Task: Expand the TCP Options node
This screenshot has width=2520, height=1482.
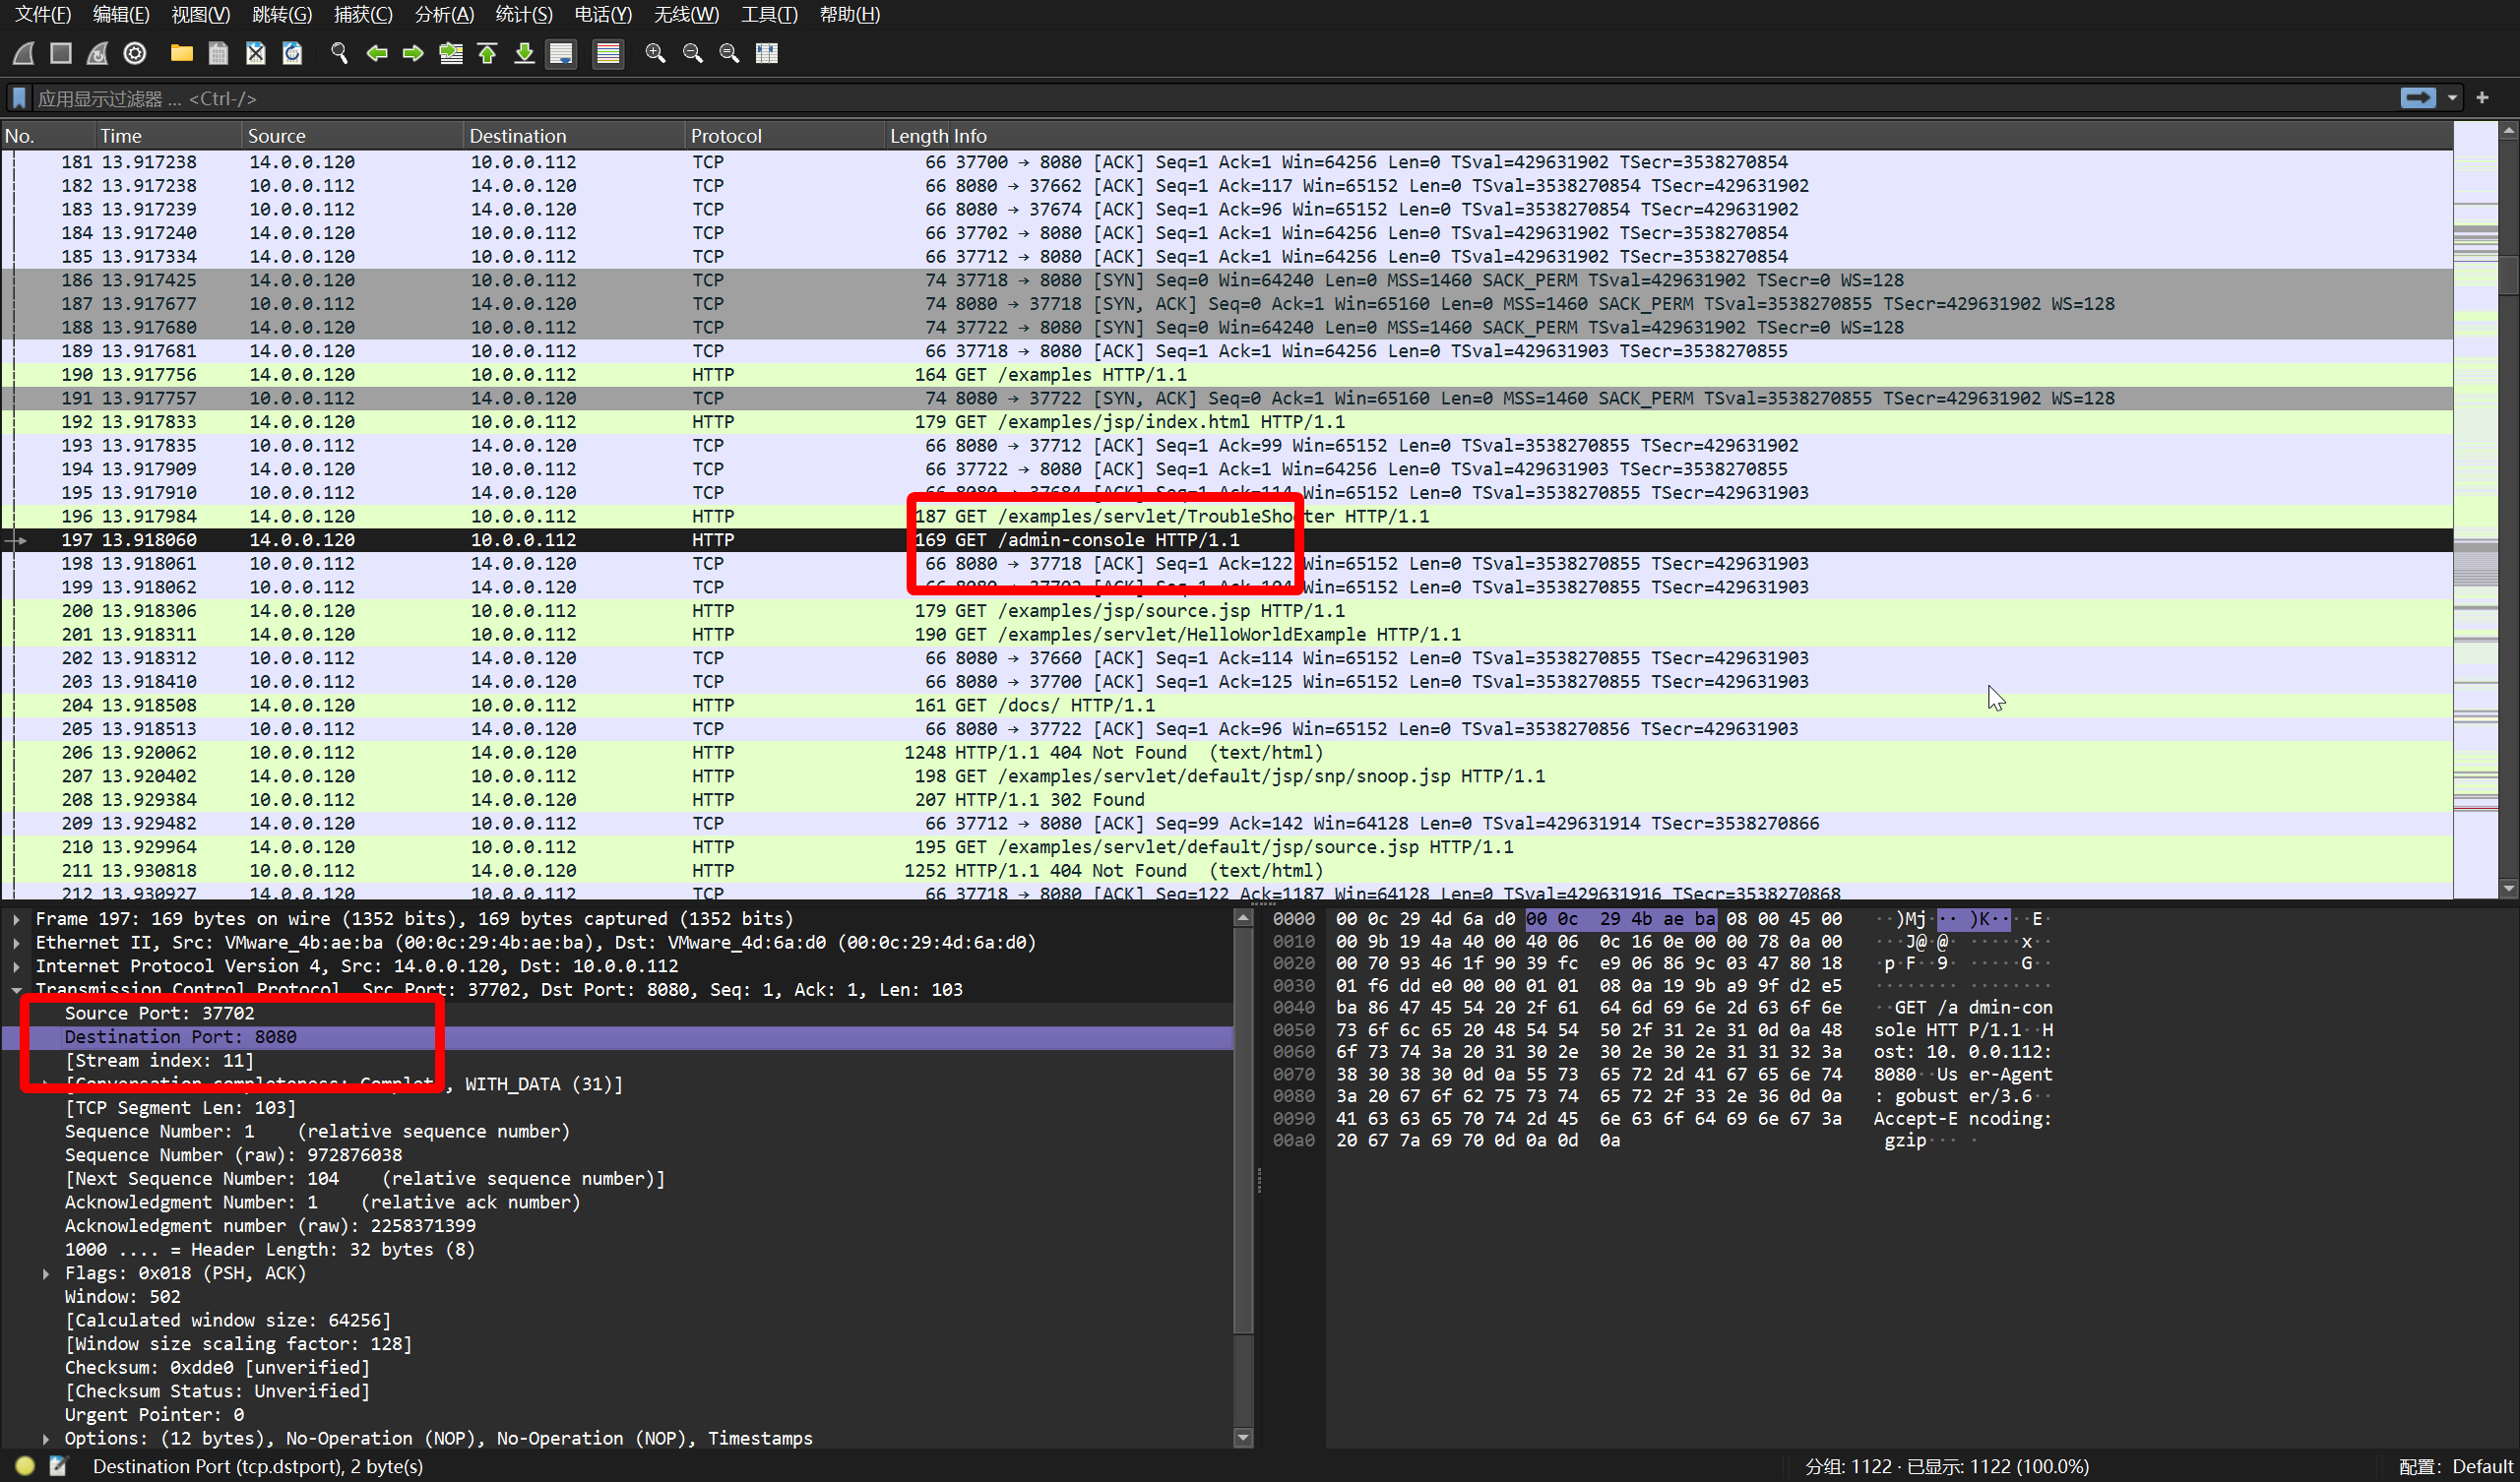Action: [46, 1438]
